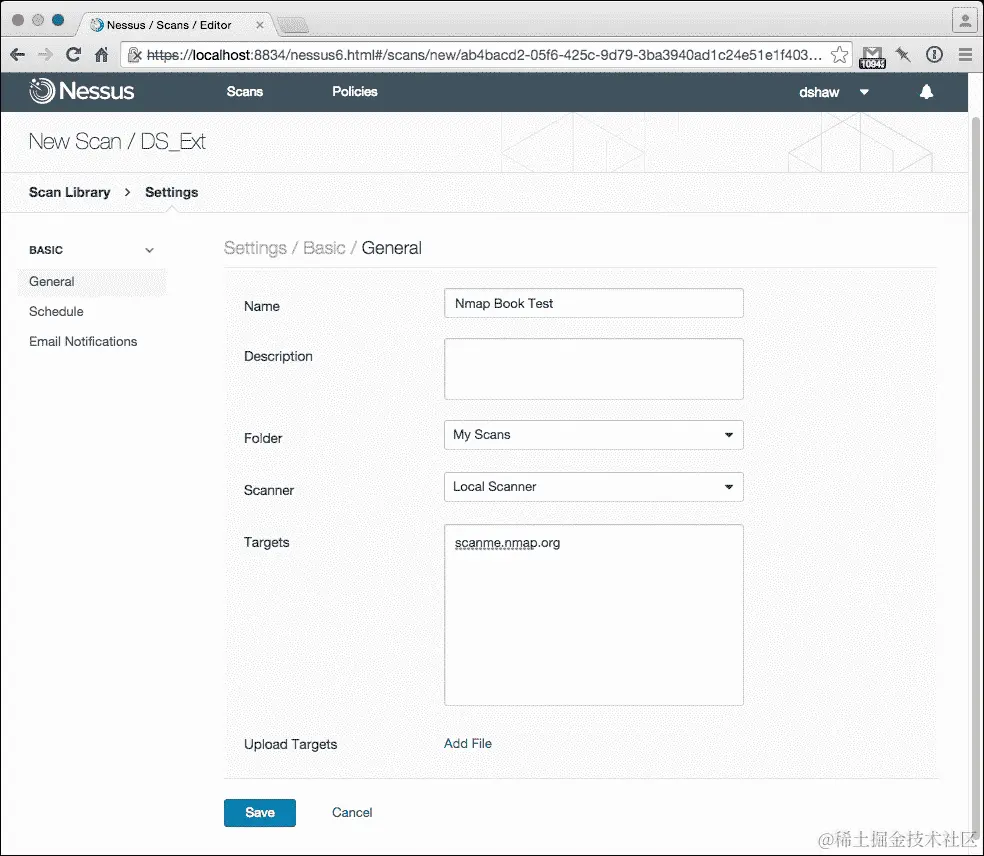
Task: Save the new scan
Action: 260,813
